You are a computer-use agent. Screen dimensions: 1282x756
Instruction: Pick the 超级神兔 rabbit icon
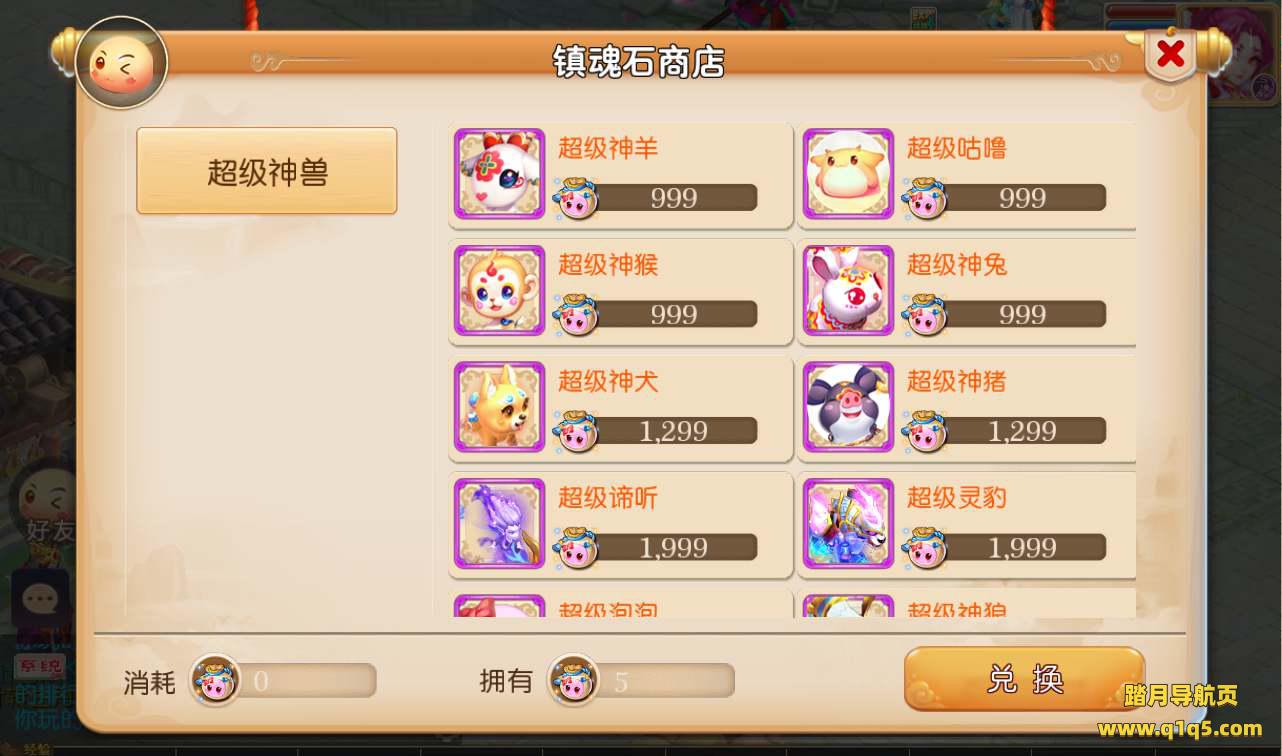(848, 290)
